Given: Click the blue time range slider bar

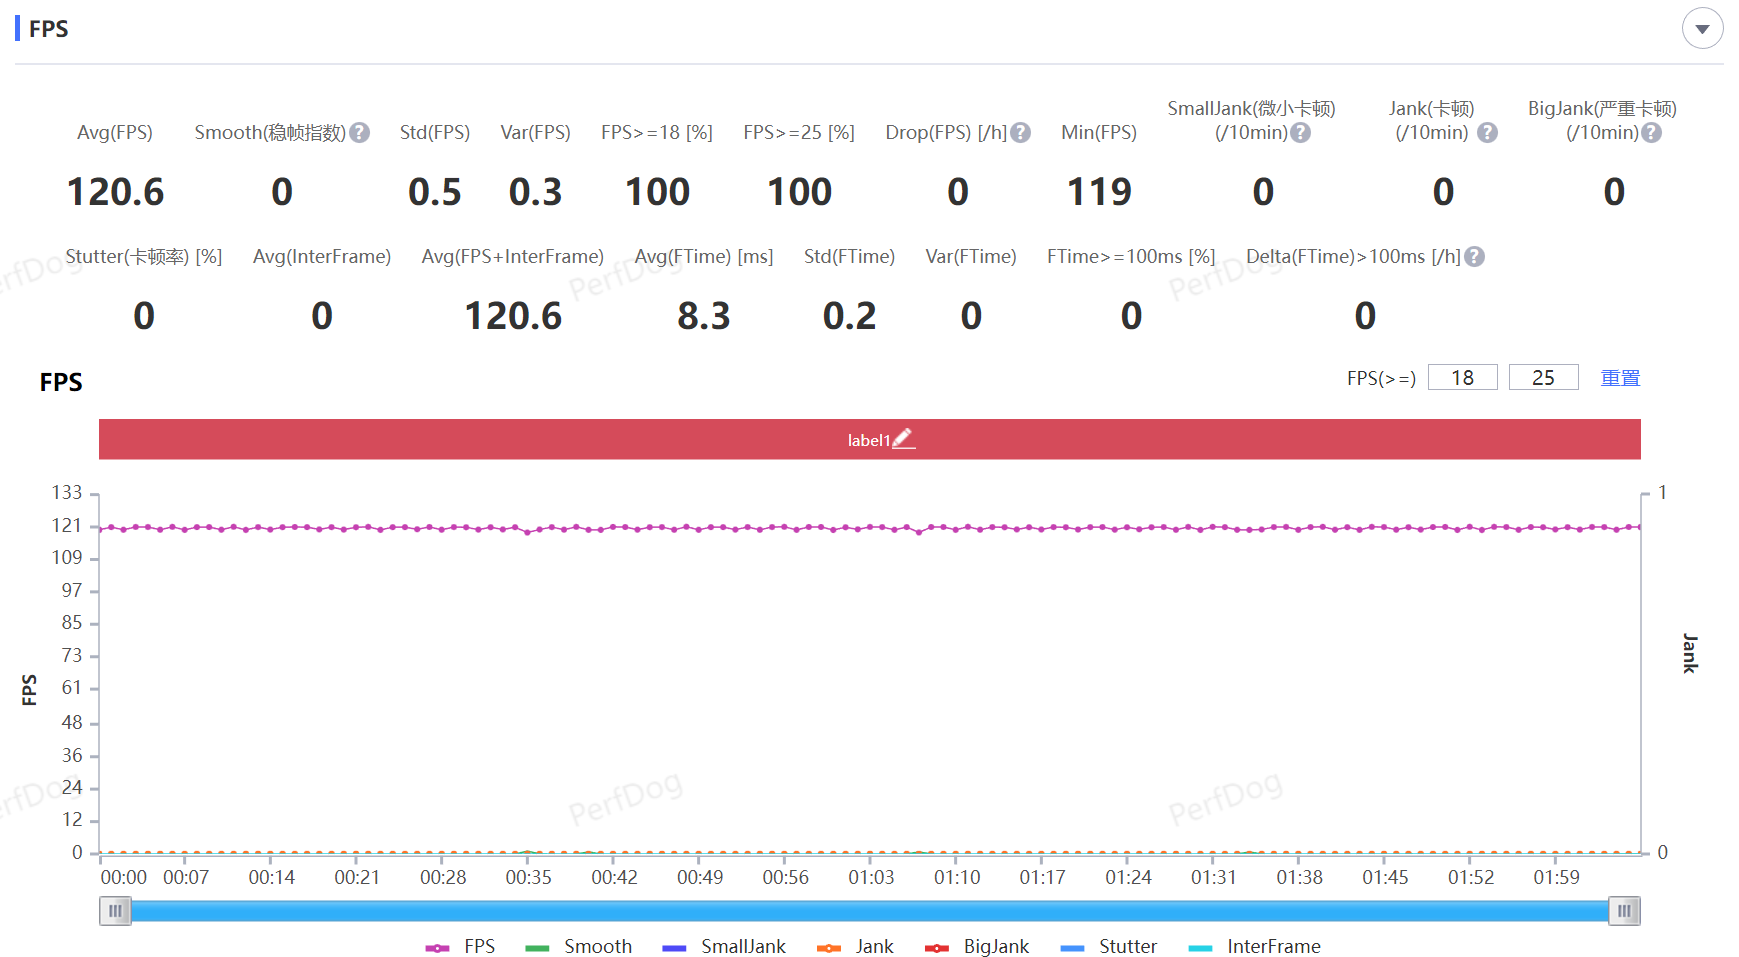Looking at the screenshot, I should click(x=869, y=911).
